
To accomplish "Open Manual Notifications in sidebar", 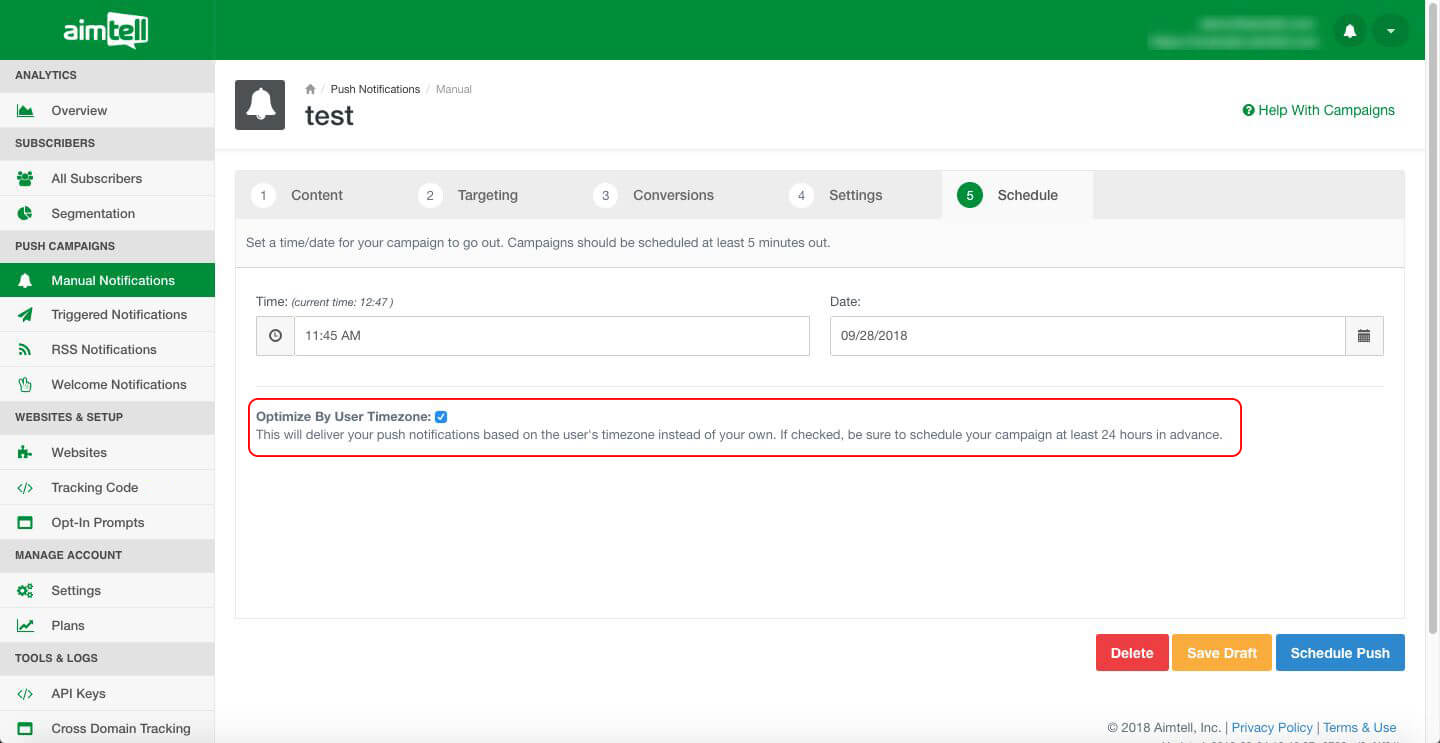I will (107, 281).
